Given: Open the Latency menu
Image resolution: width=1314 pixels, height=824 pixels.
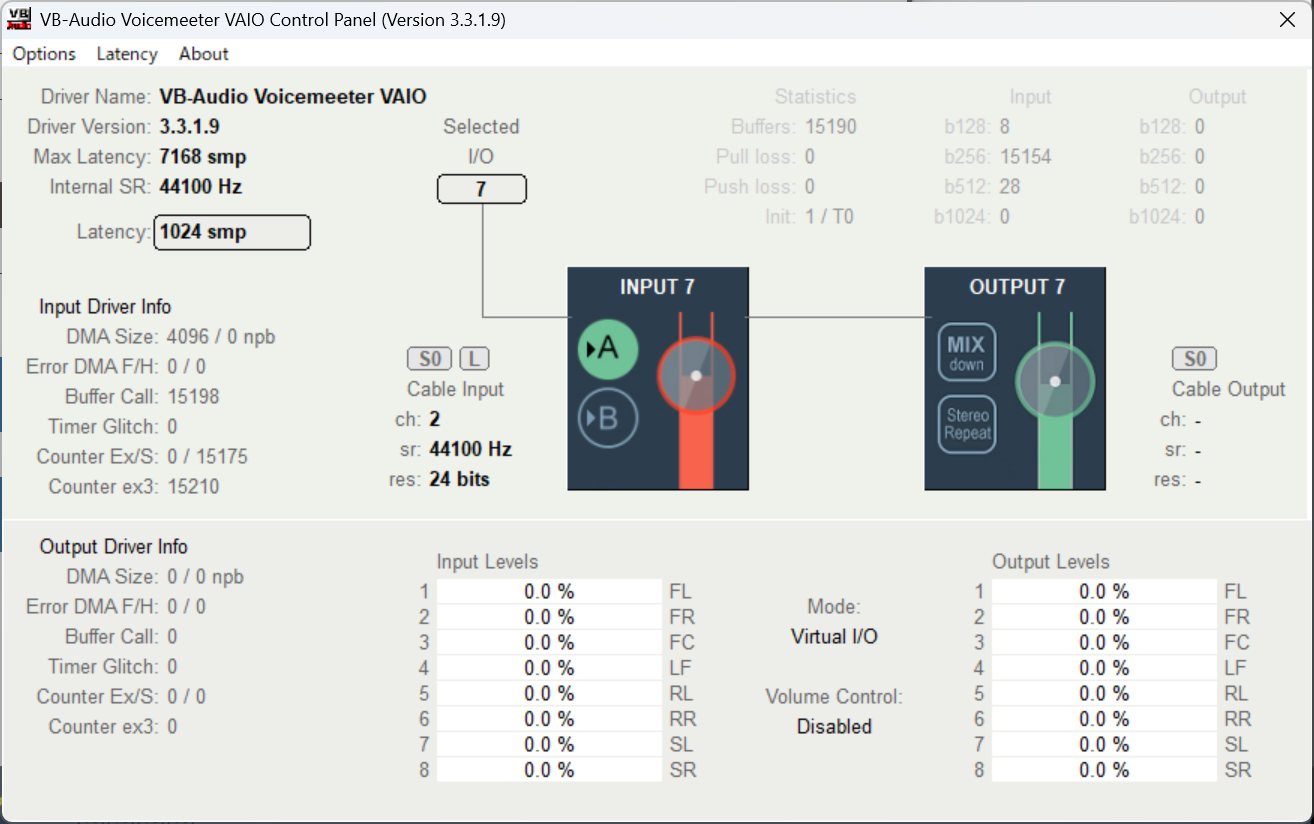Looking at the screenshot, I should (x=127, y=54).
